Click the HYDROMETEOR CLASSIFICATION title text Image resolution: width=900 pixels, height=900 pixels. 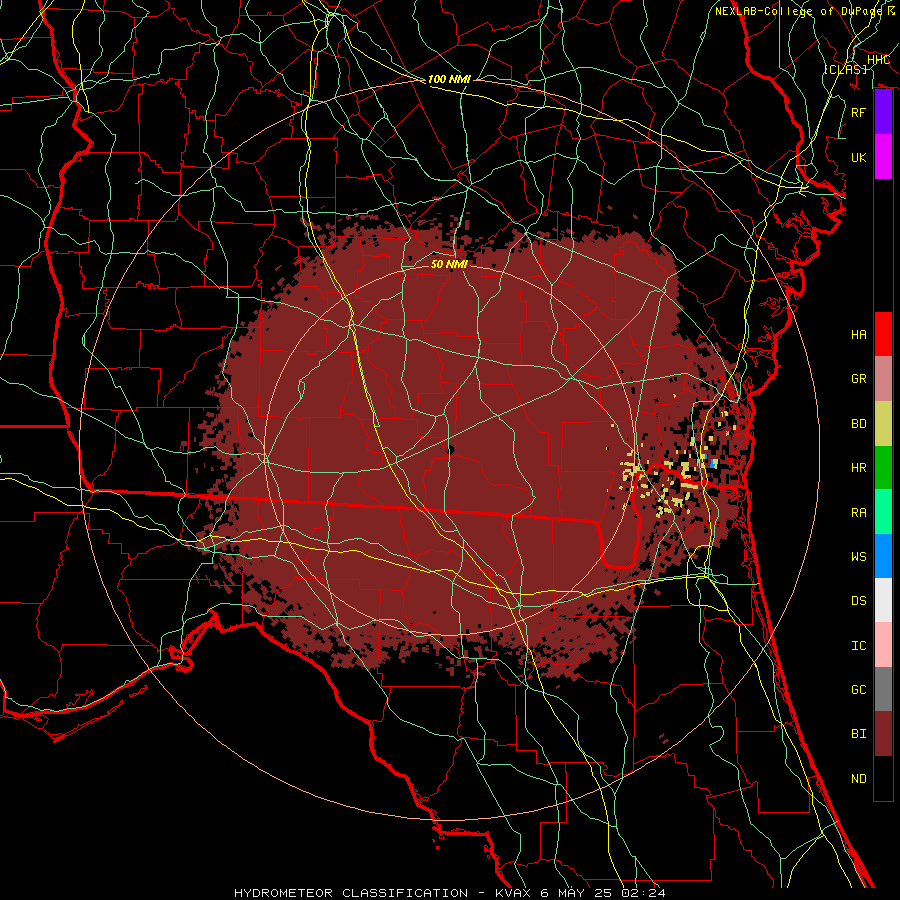pyautogui.click(x=351, y=893)
